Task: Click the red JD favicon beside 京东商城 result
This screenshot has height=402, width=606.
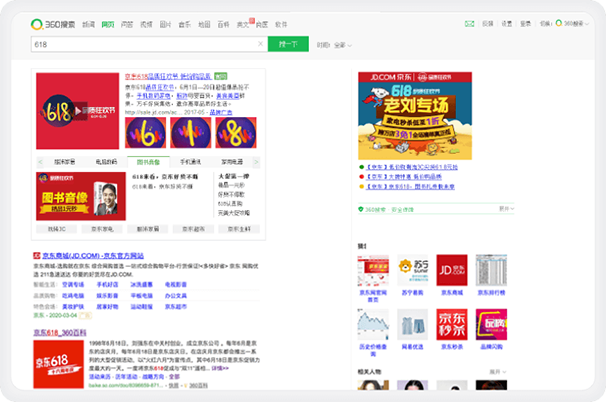Action: 37,256
